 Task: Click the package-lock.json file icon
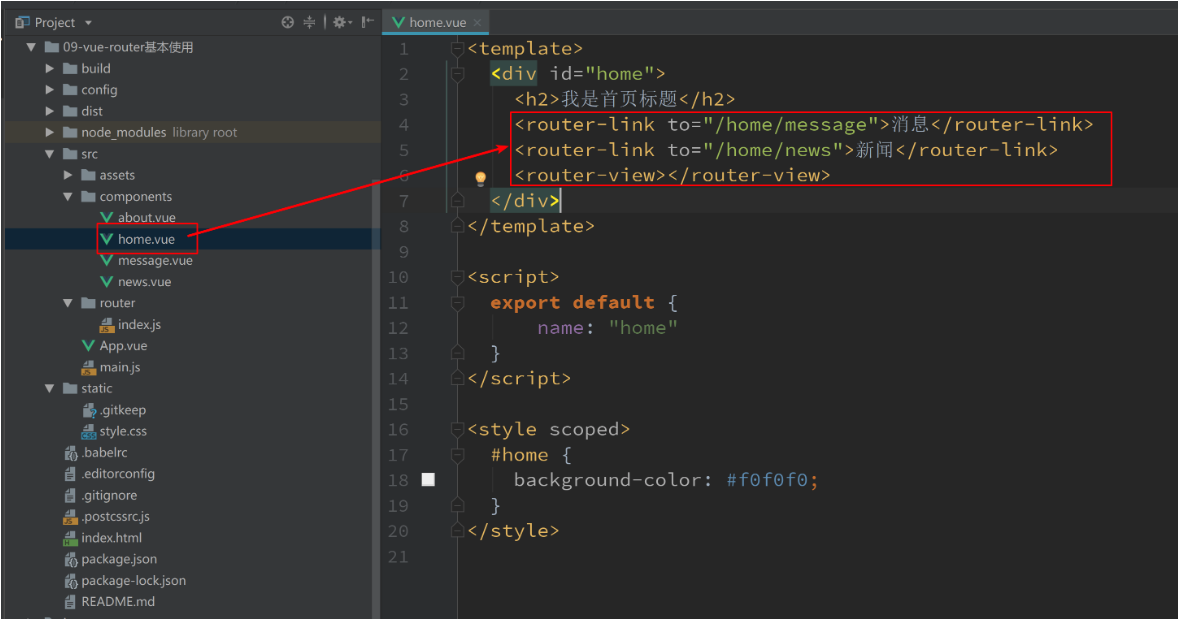[x=71, y=581]
